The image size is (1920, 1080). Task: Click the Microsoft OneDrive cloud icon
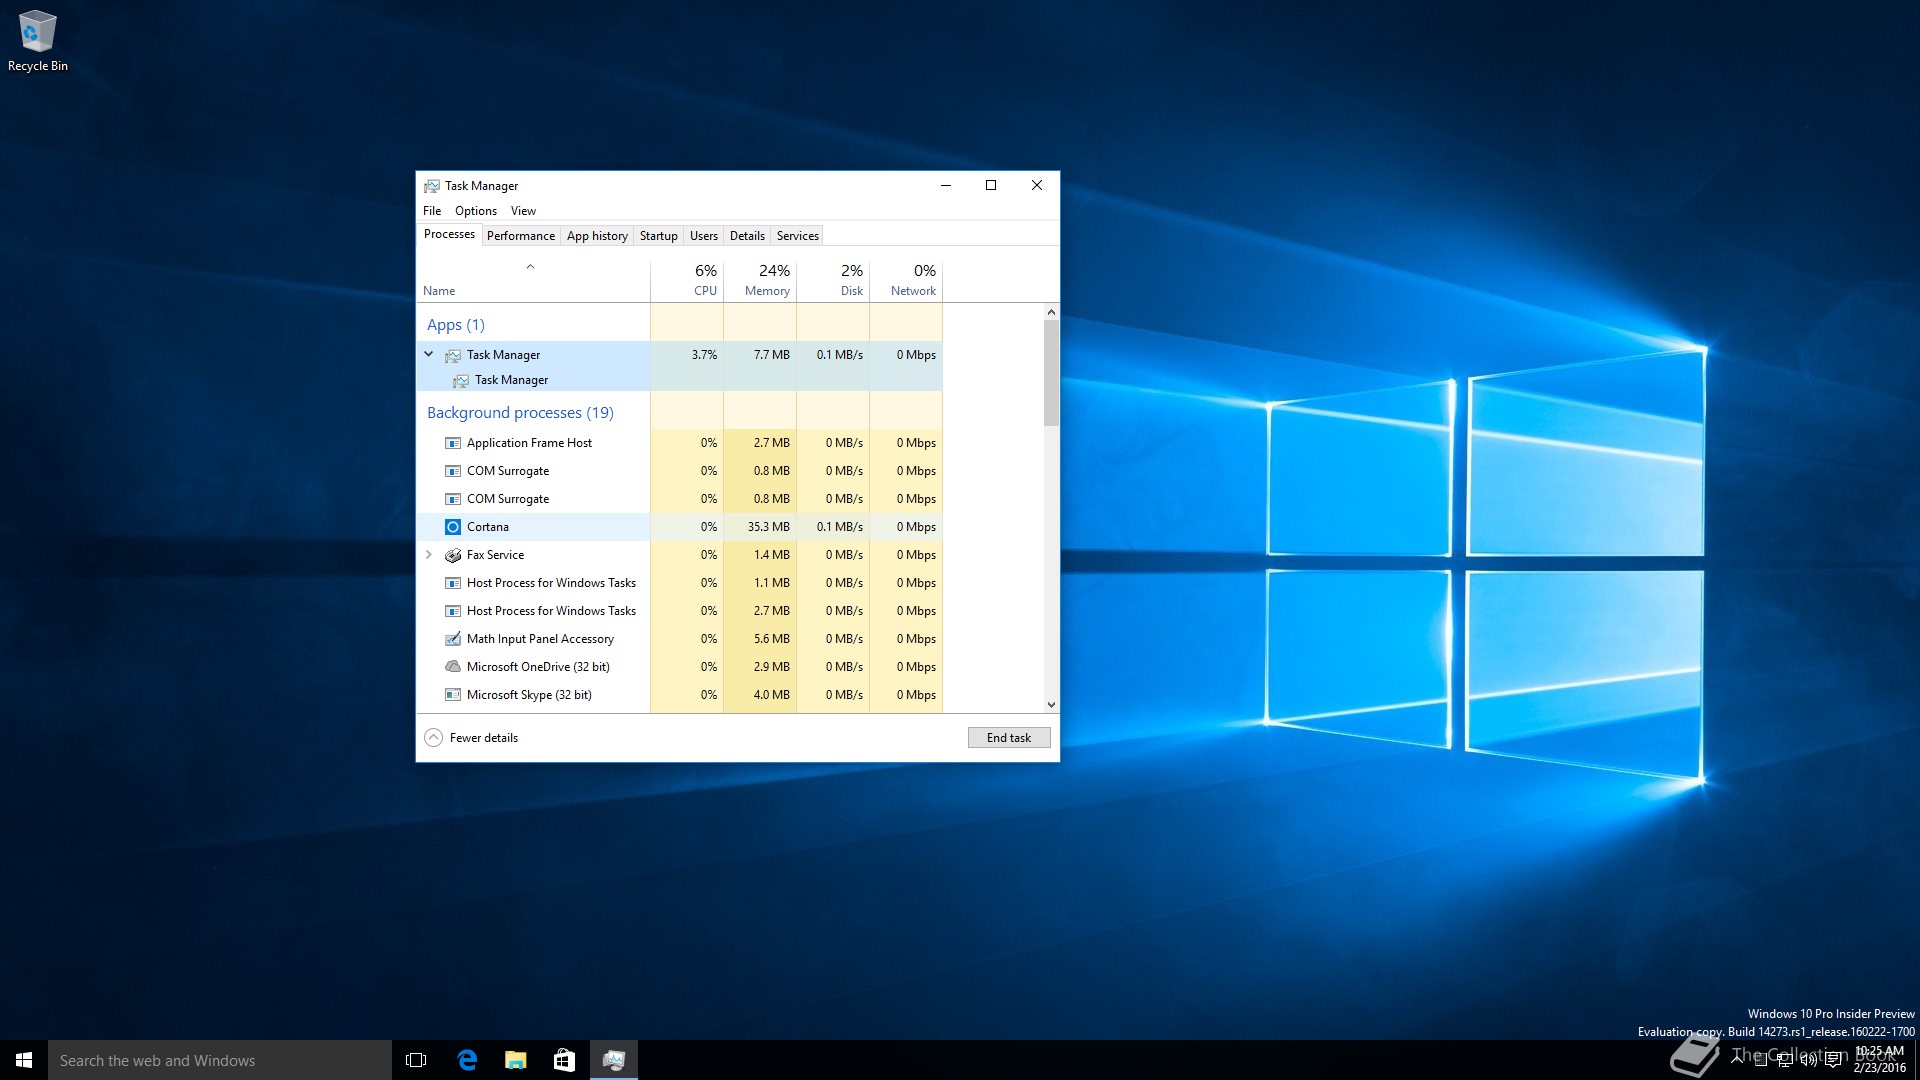tap(453, 667)
